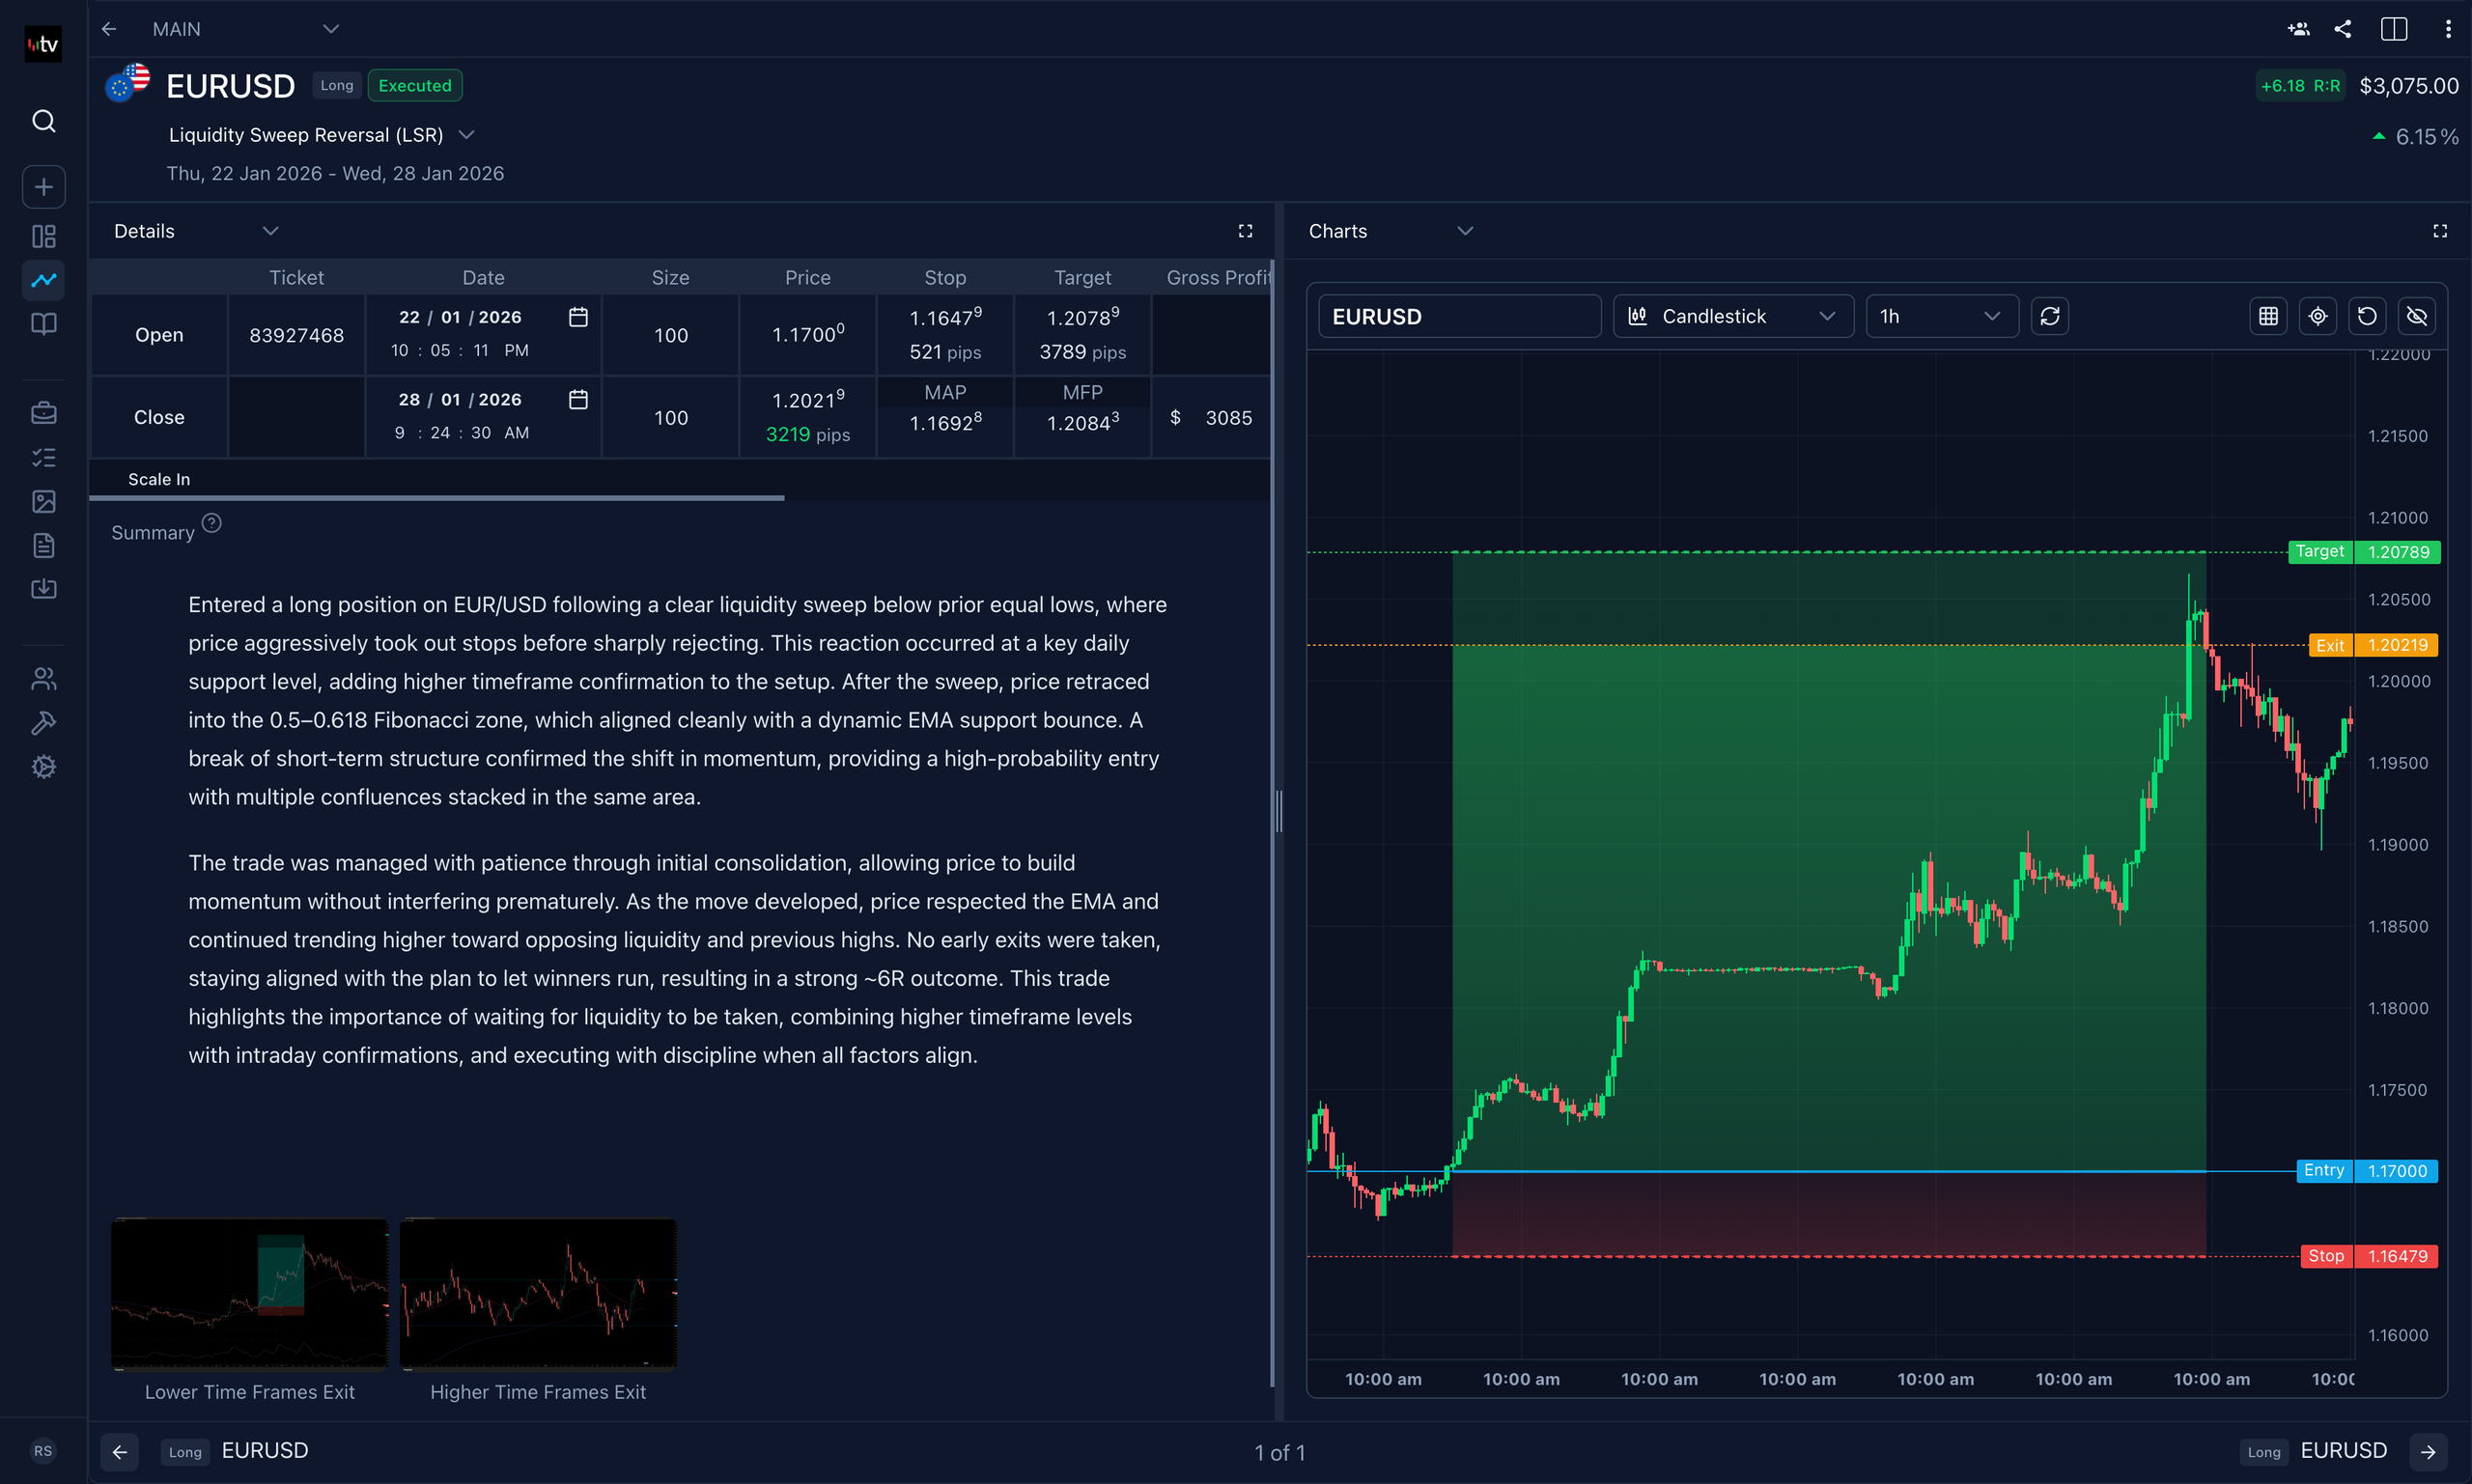Select the trend chart icon in sidebar
Viewport: 2472px width, 1484px height.
tap(43, 280)
